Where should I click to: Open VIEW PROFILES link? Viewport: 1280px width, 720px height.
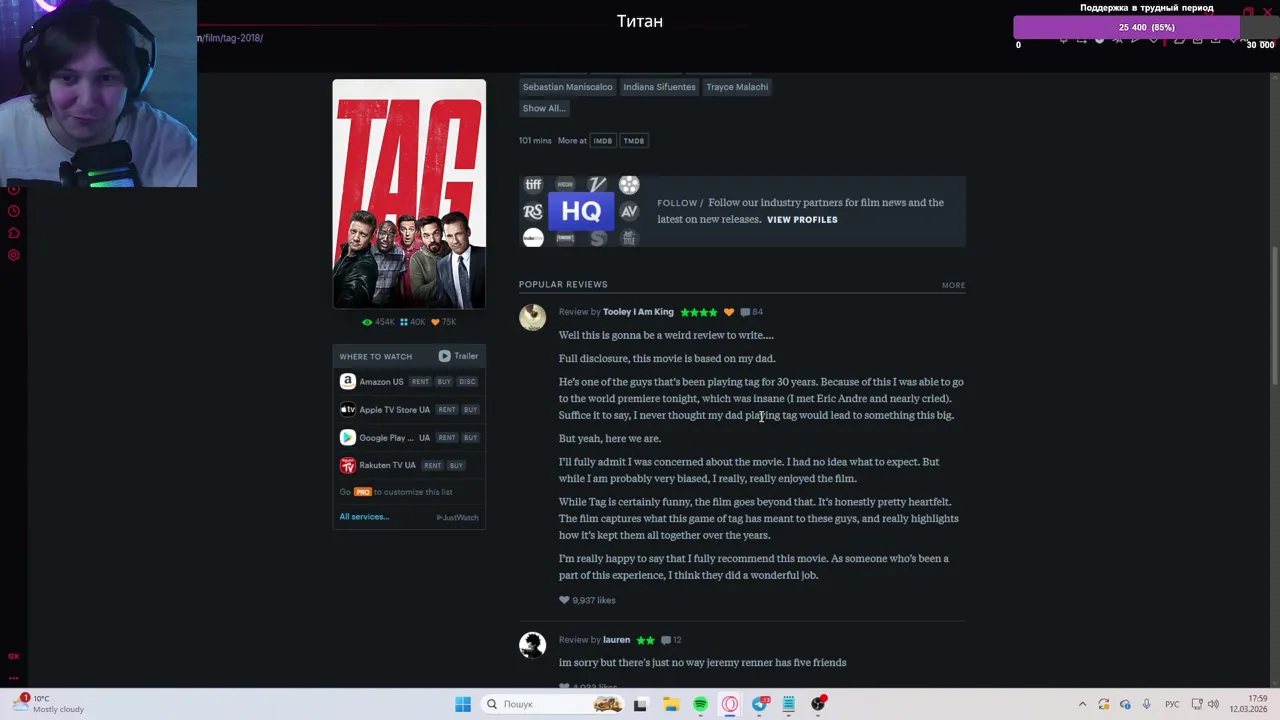(x=802, y=219)
